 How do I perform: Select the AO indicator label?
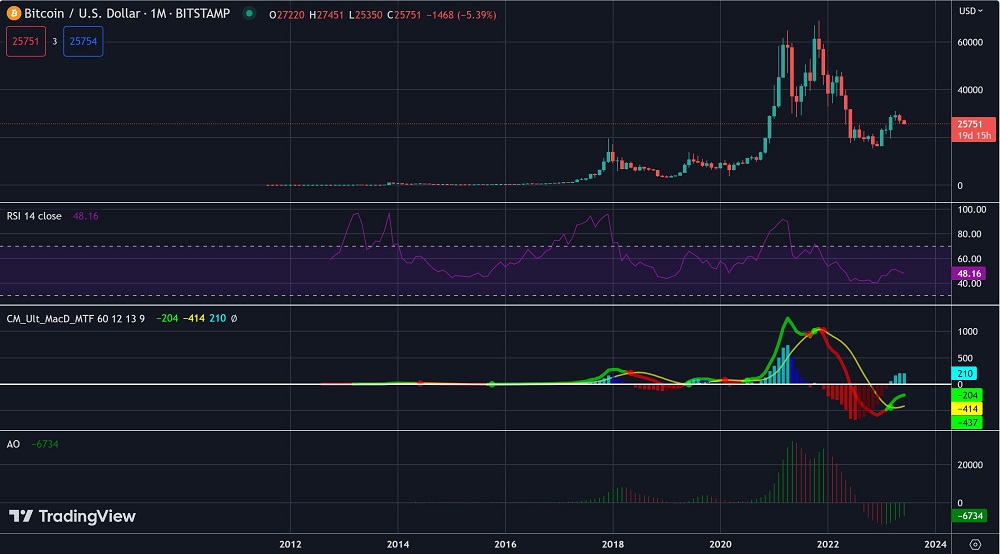click(13, 444)
